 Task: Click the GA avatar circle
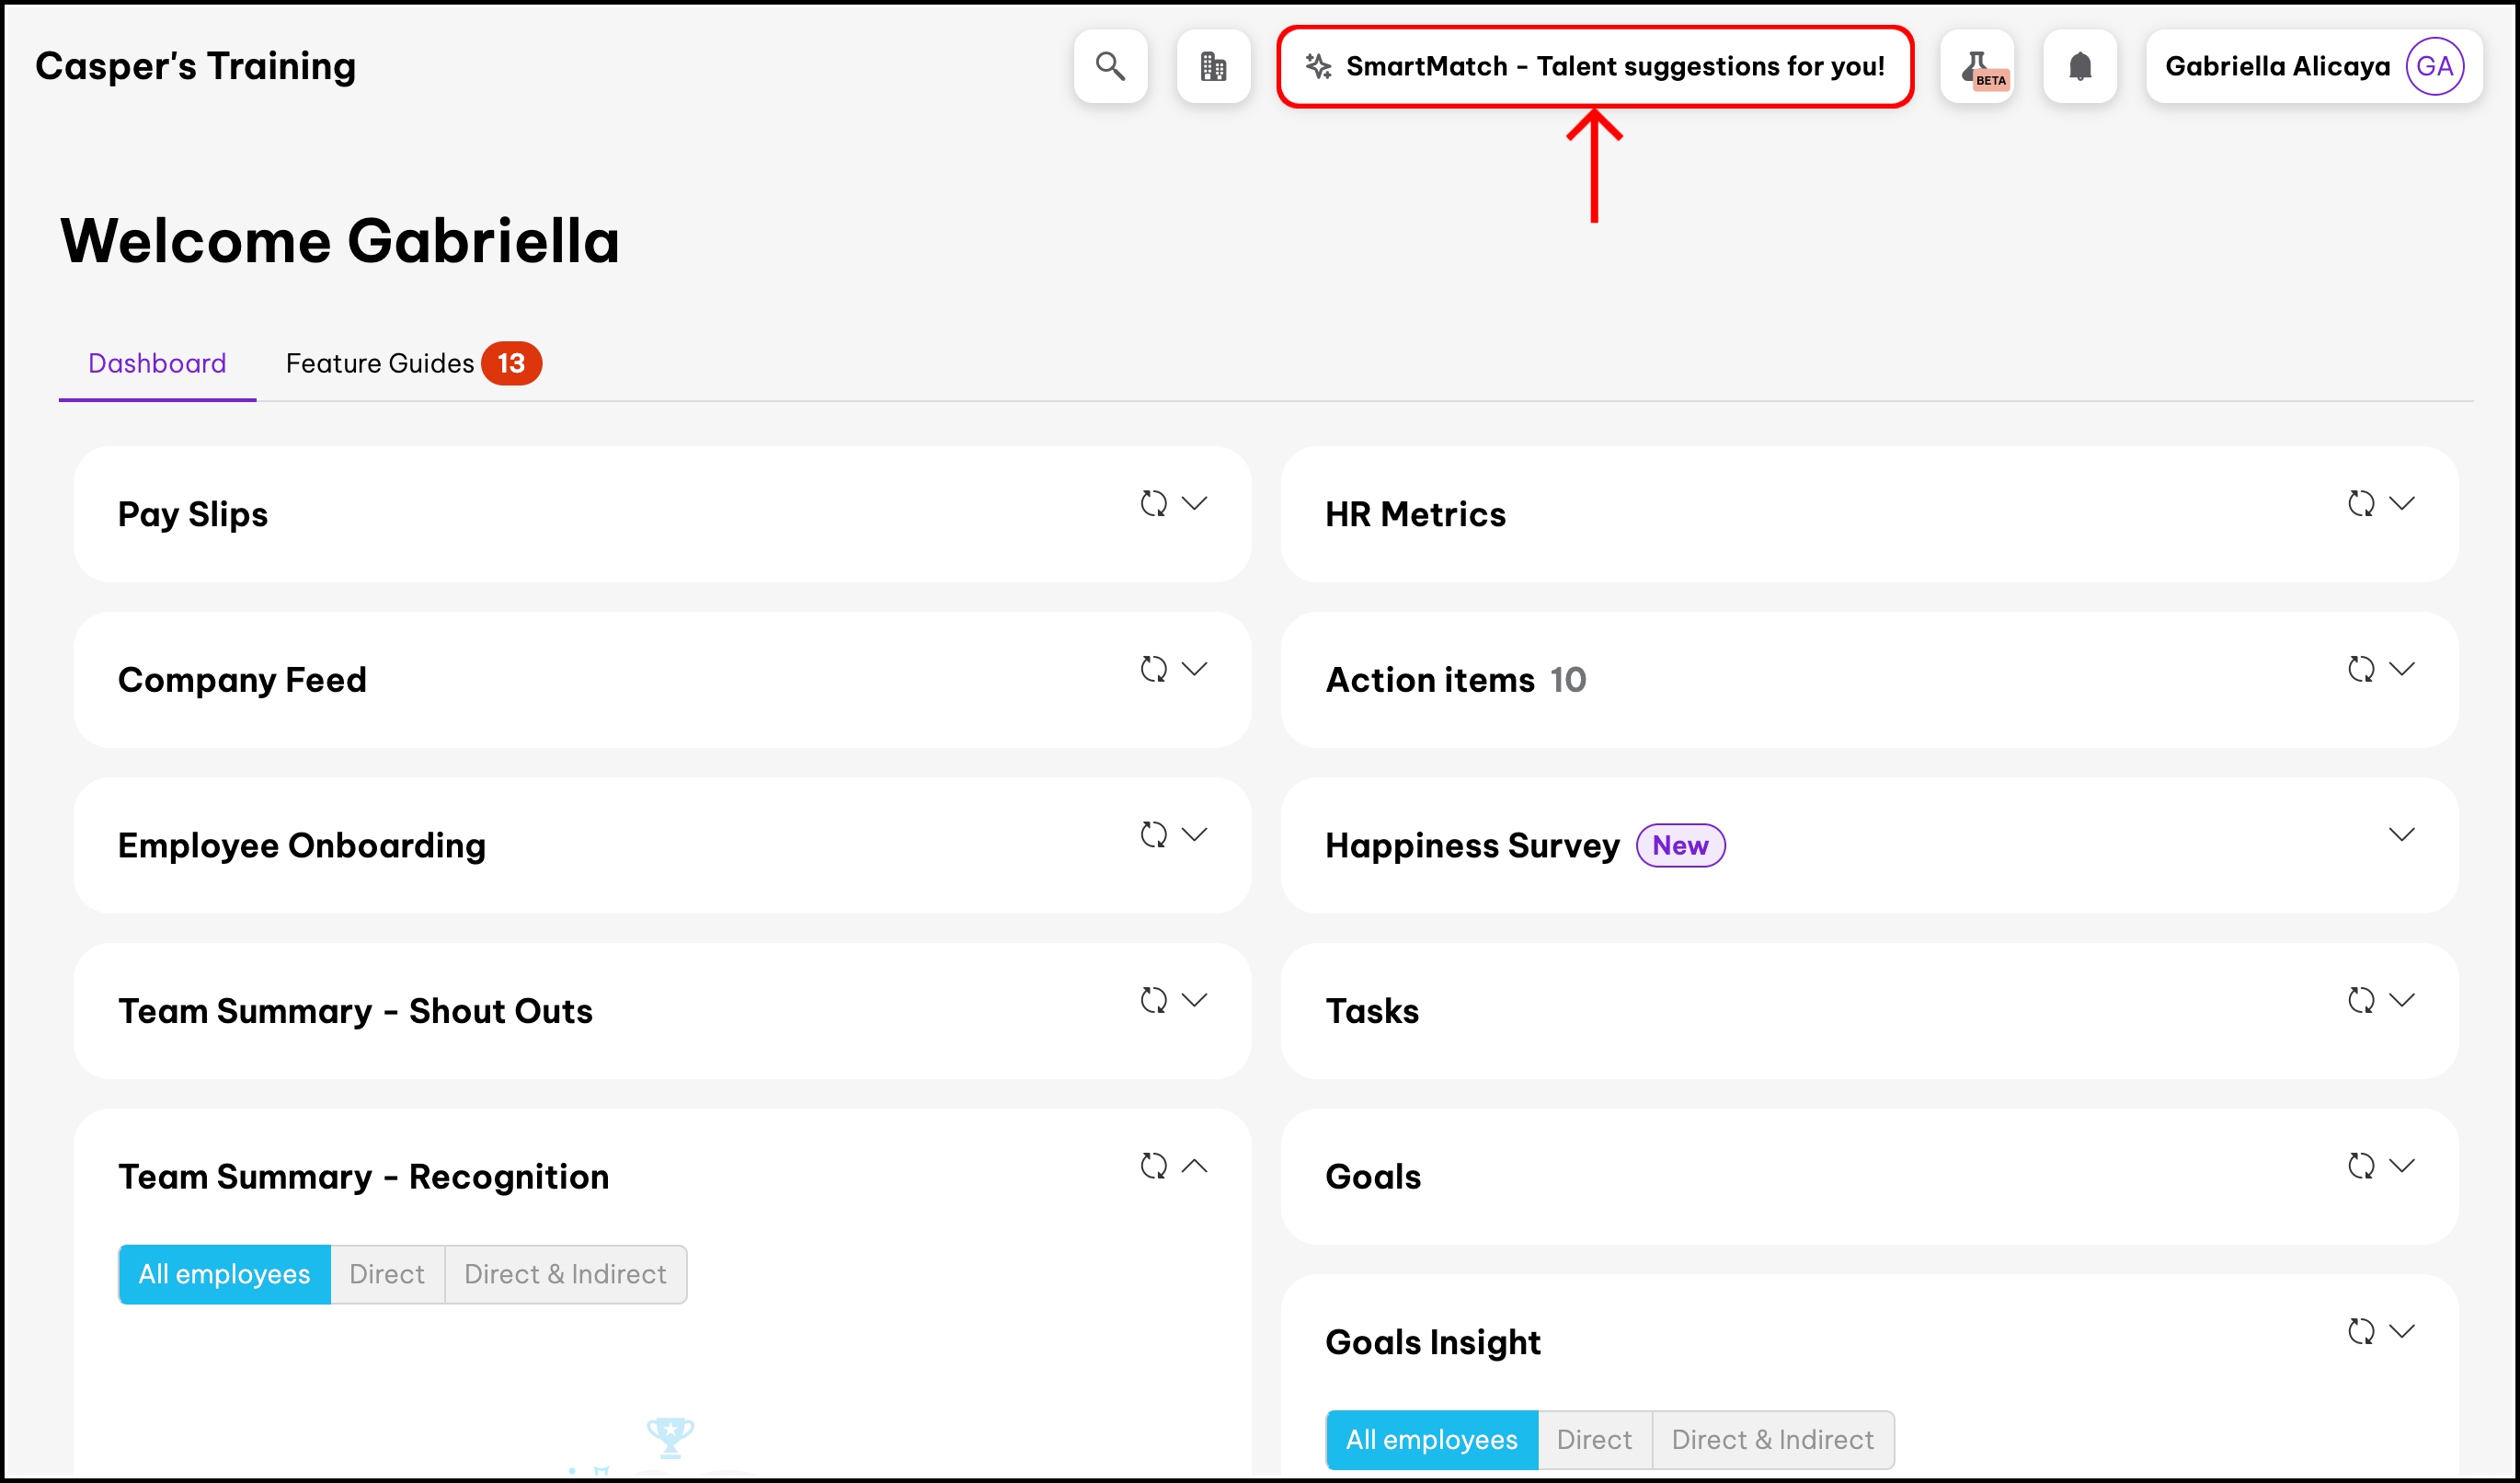[x=2433, y=66]
